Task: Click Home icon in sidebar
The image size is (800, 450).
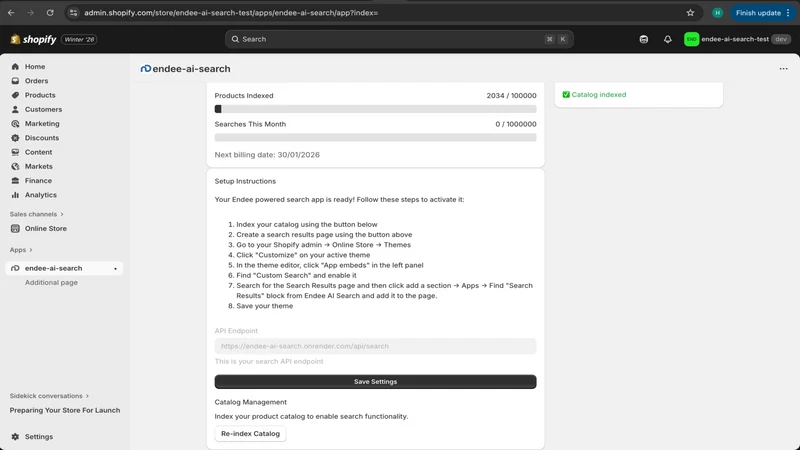Action: pos(15,66)
